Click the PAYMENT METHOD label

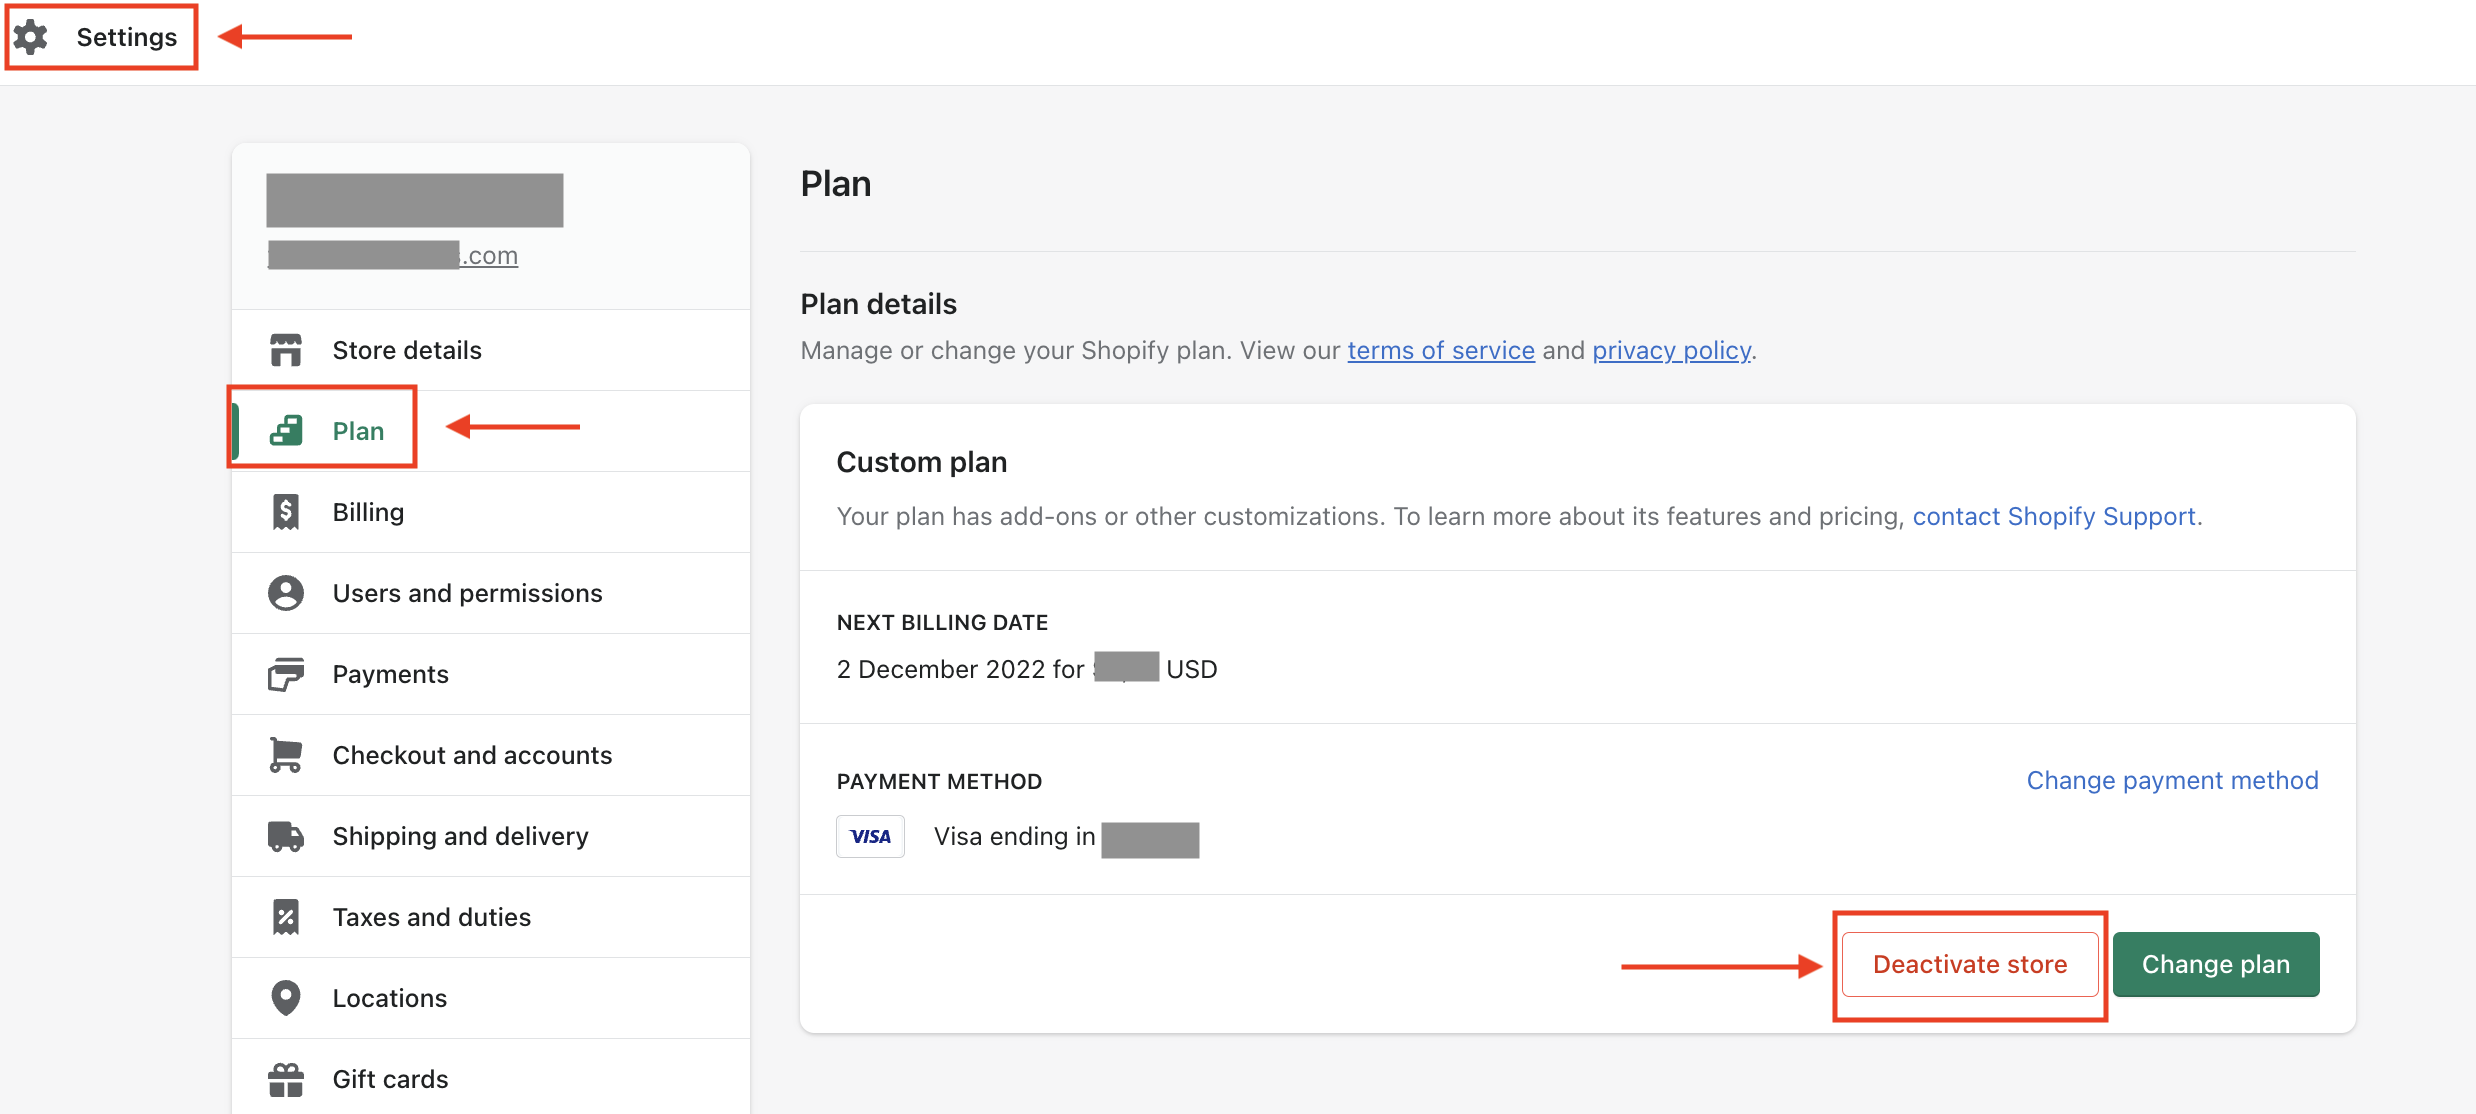point(940,781)
